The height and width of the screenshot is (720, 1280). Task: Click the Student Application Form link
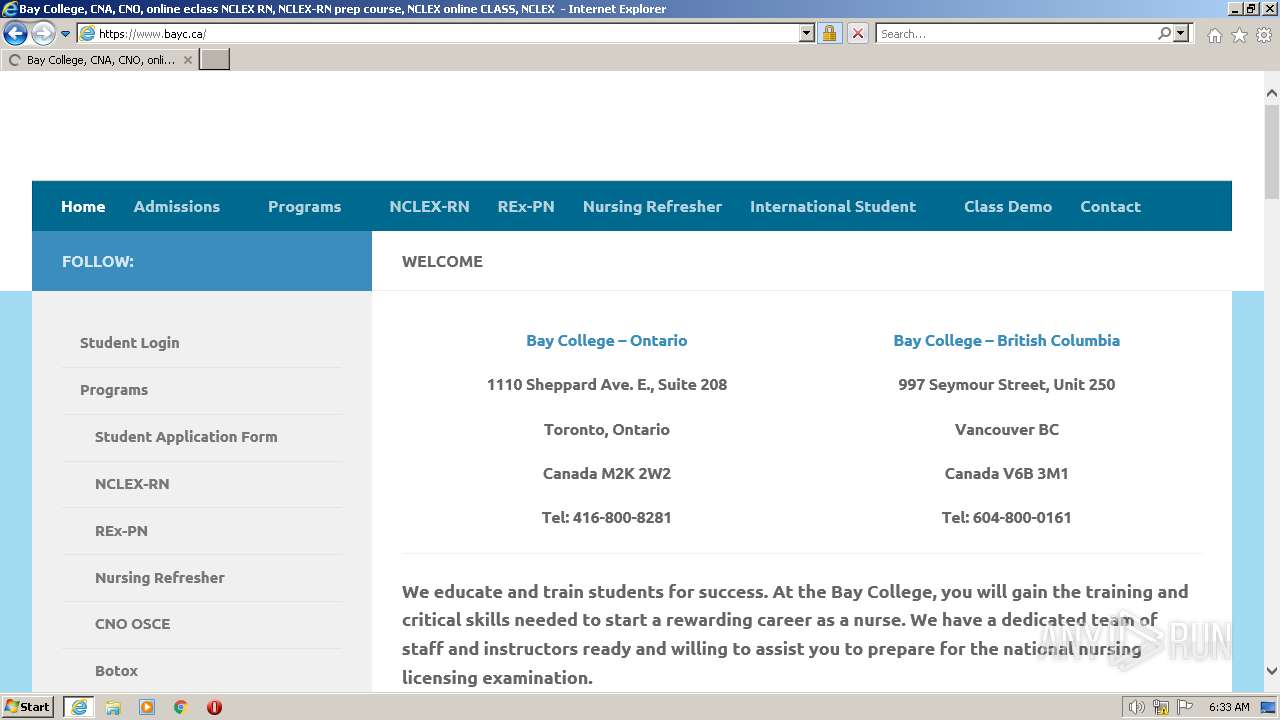186,436
